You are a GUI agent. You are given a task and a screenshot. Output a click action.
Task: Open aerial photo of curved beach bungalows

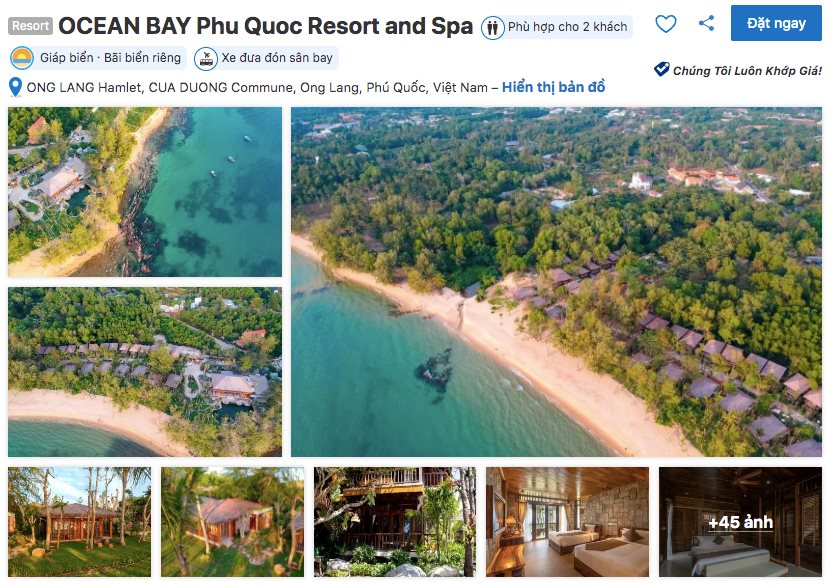[145, 372]
